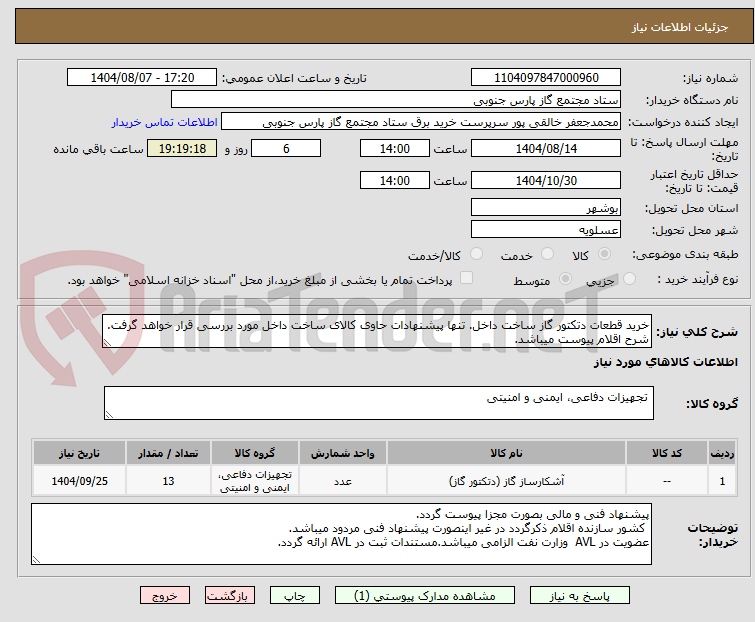Click the ردیف column header

click(722, 453)
